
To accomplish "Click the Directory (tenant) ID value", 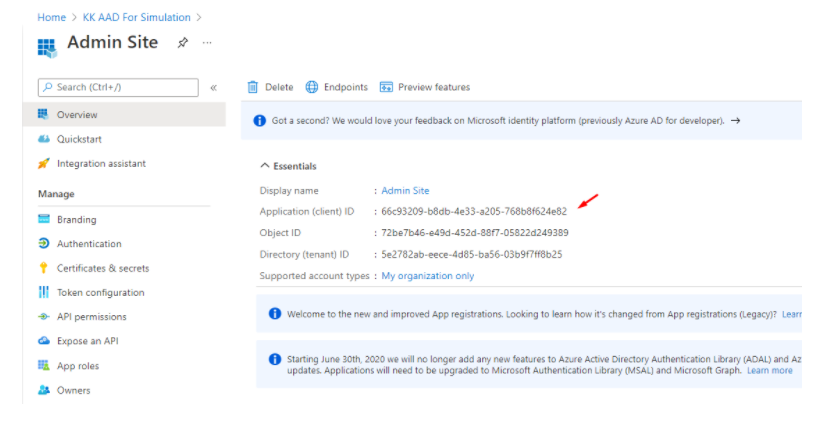I will 472,255.
